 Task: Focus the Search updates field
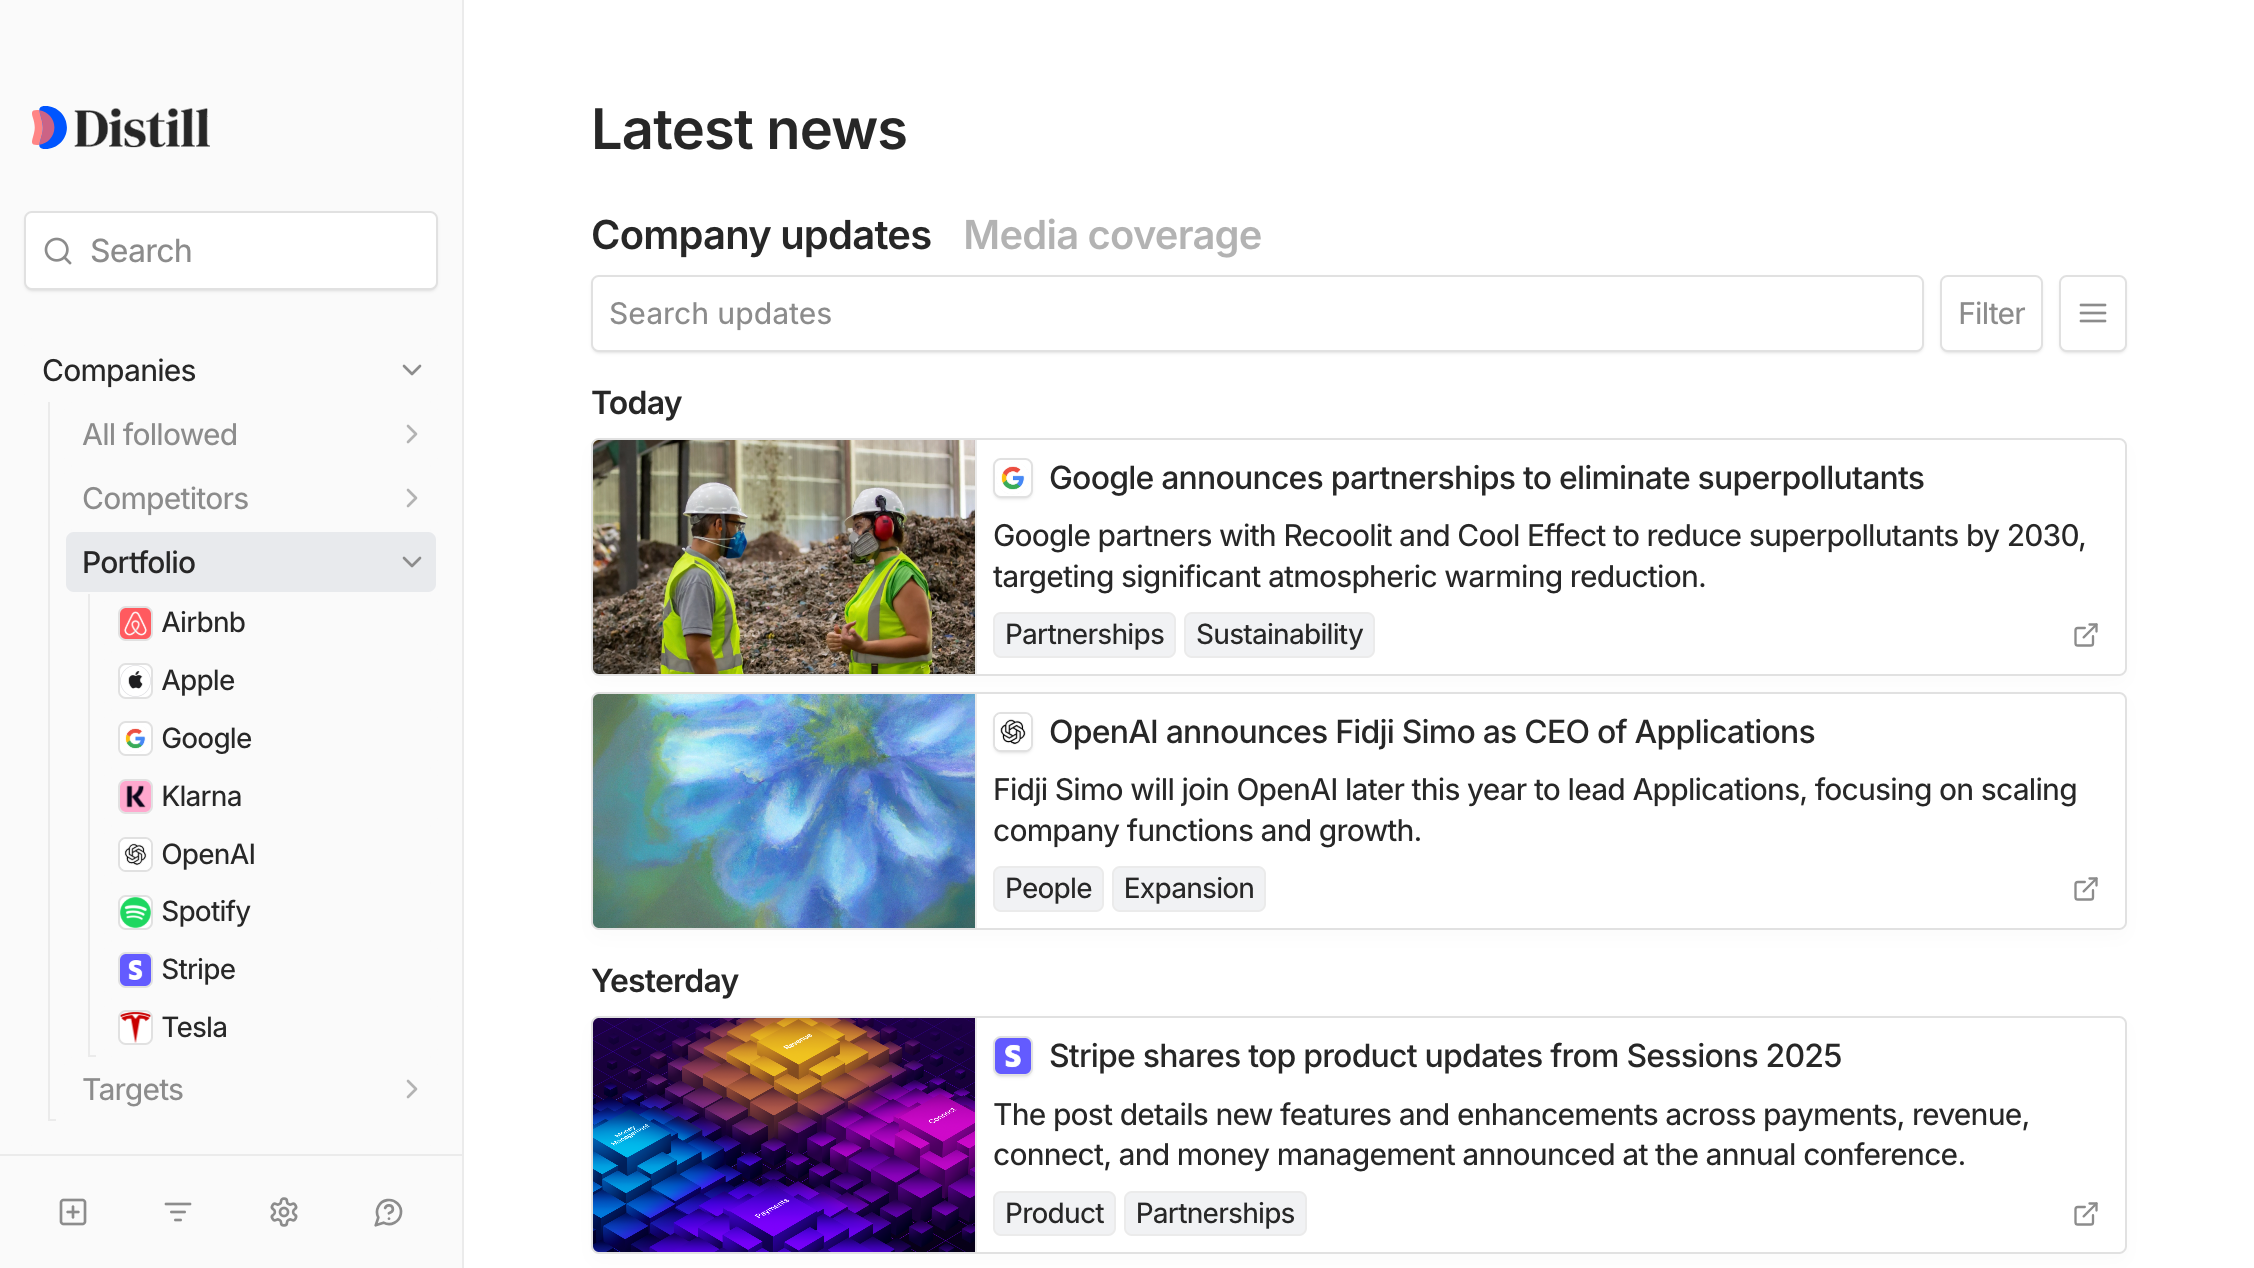click(x=1257, y=314)
